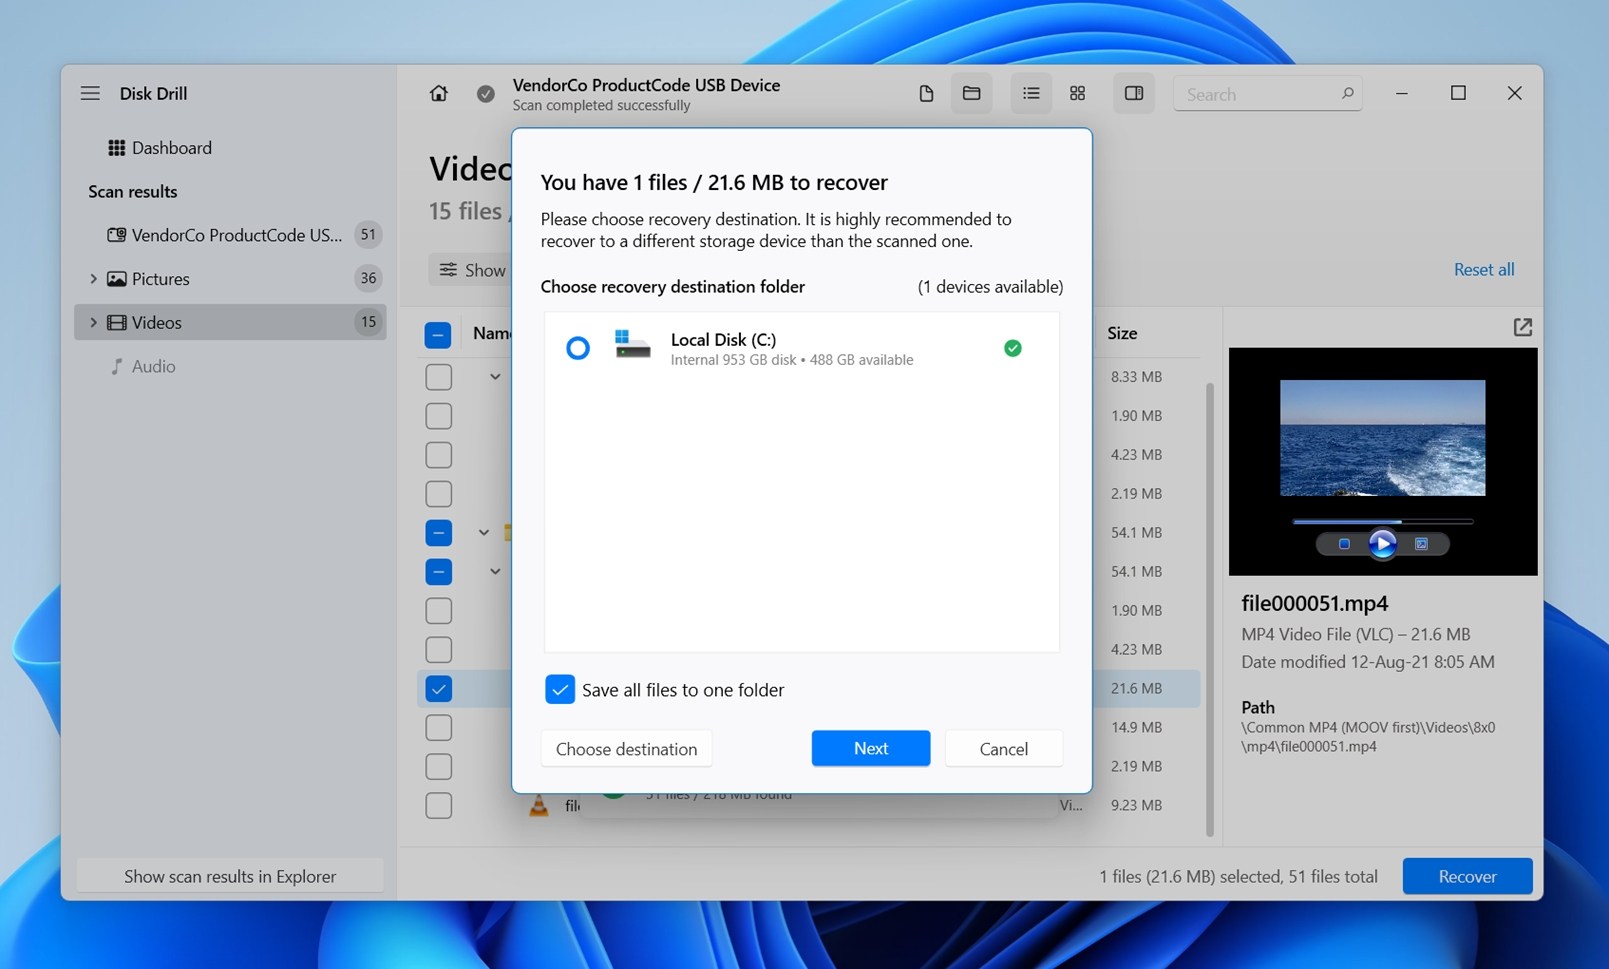Click Choose destination button
1609x969 pixels.
(626, 748)
